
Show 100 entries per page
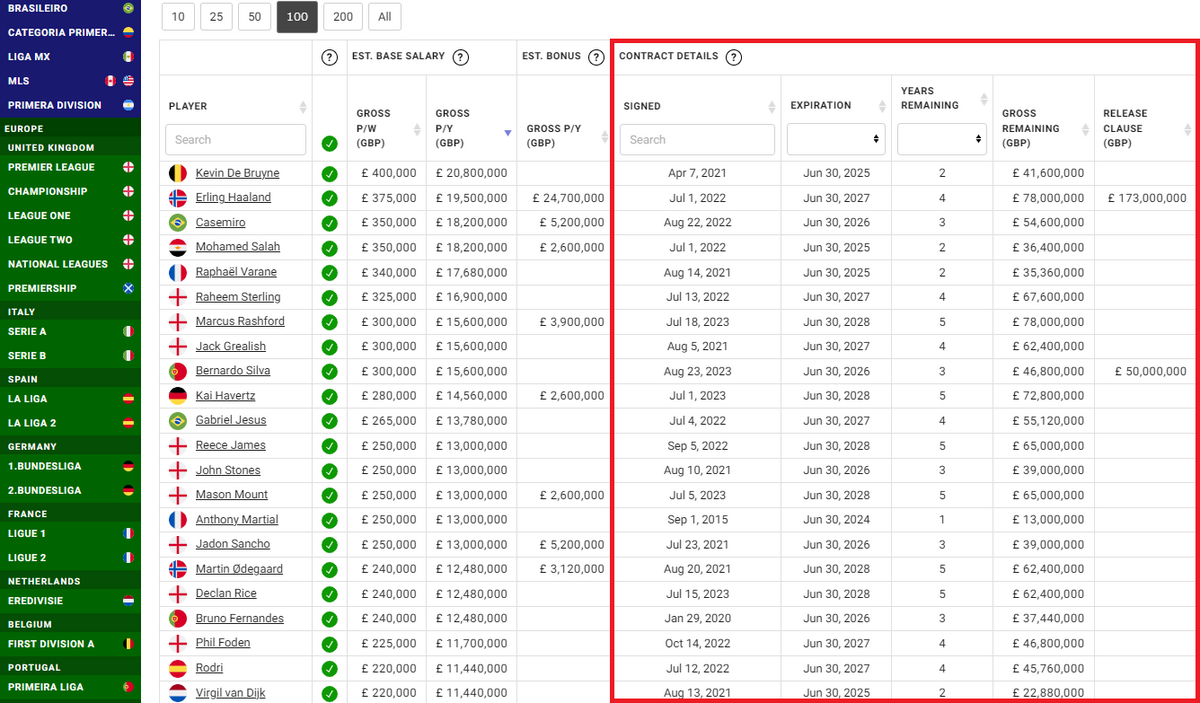click(297, 17)
